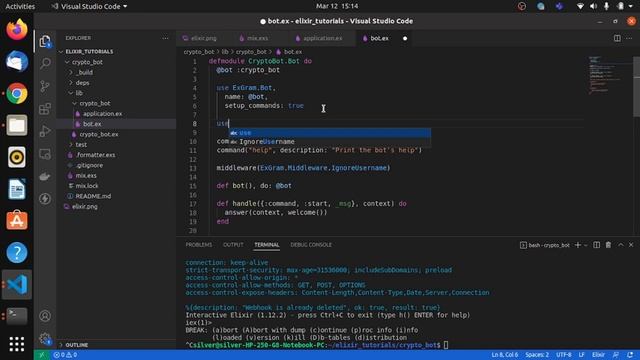The width and height of the screenshot is (640, 360).
Task: Switch to the DEBUG CONSOLE tab
Action: pos(311,245)
